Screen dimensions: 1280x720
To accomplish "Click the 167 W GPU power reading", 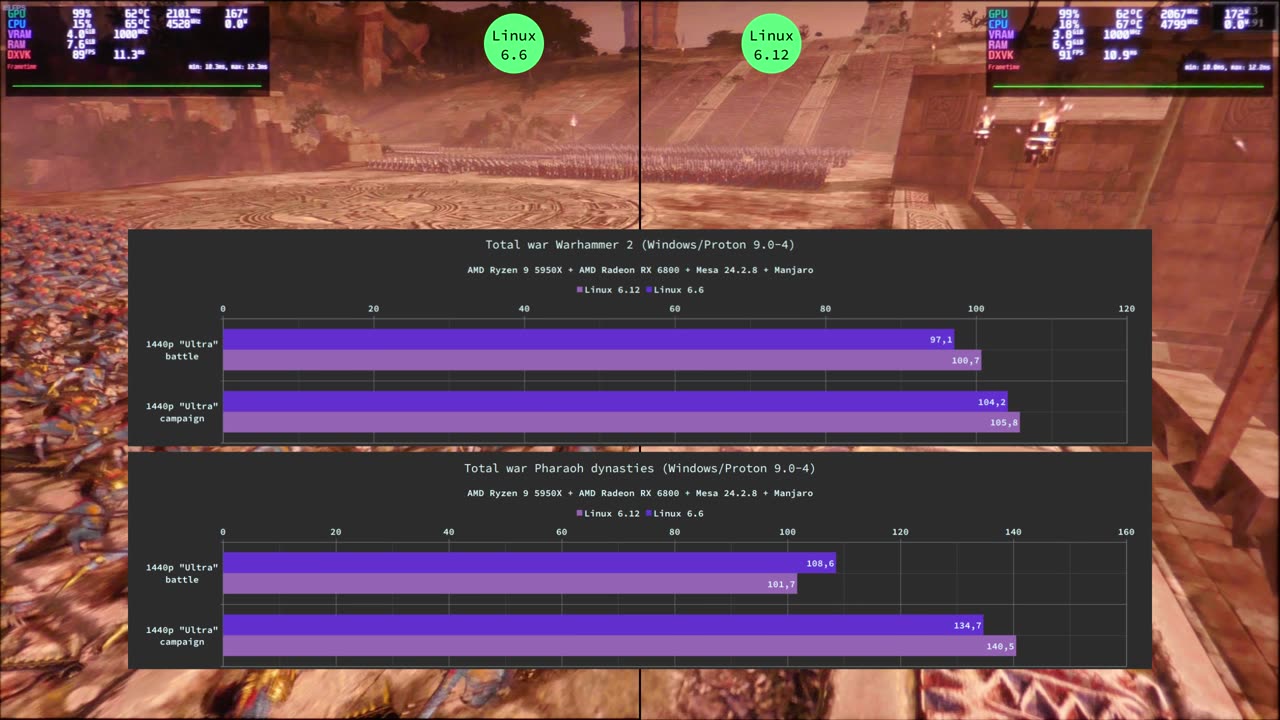I will click(236, 14).
